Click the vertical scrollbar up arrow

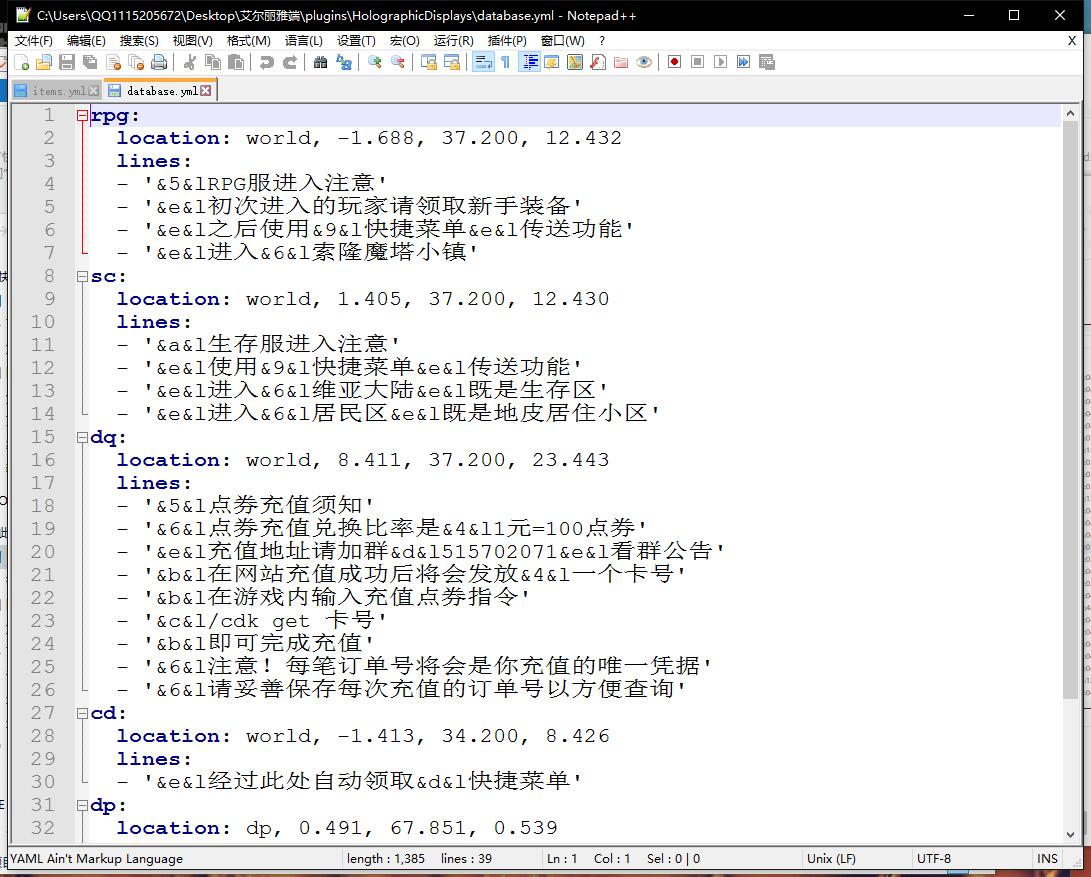tap(1070, 113)
